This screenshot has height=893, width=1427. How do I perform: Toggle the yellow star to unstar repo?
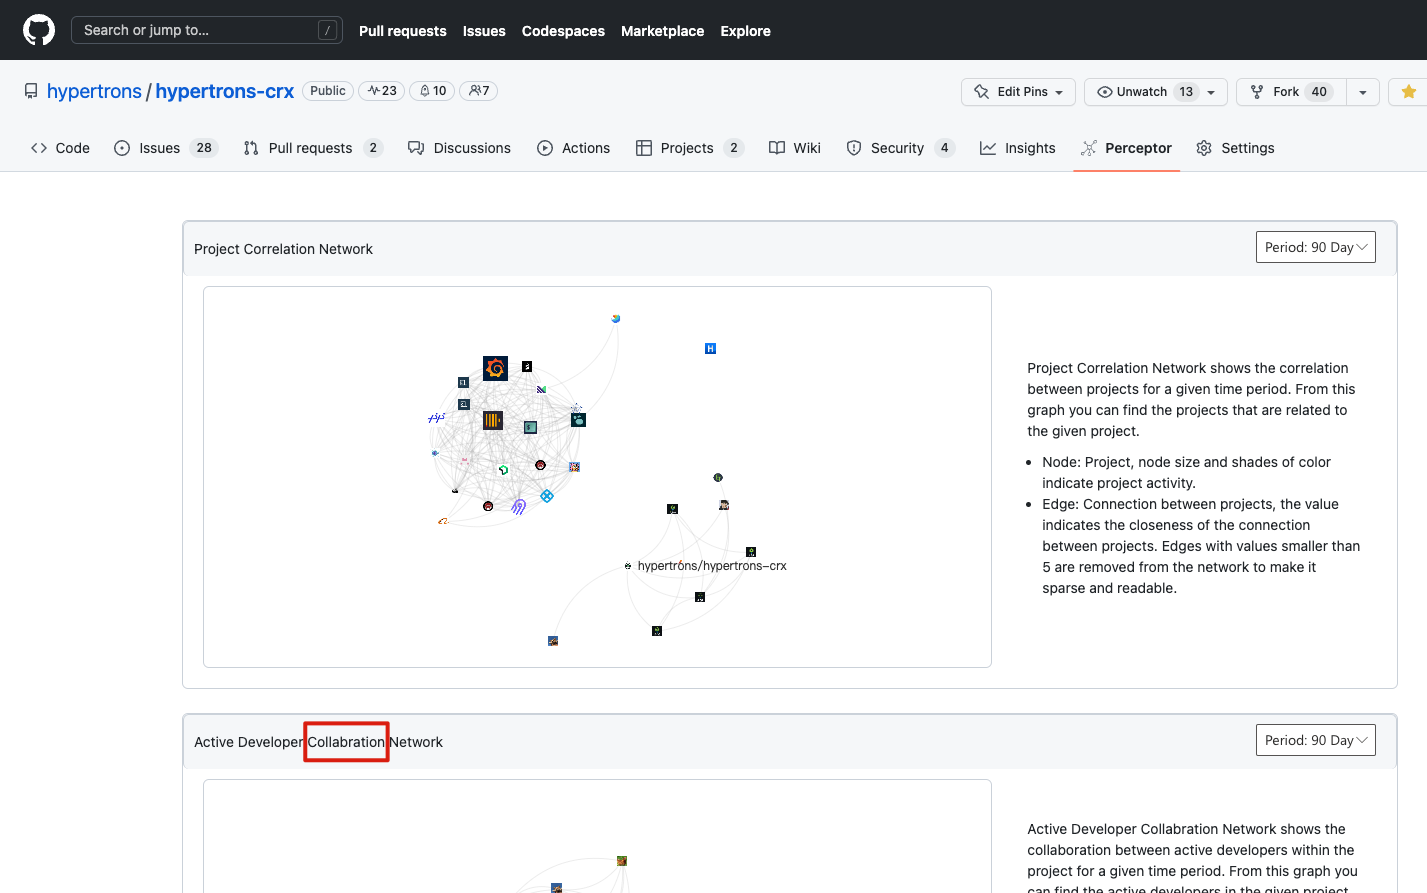point(1408,91)
